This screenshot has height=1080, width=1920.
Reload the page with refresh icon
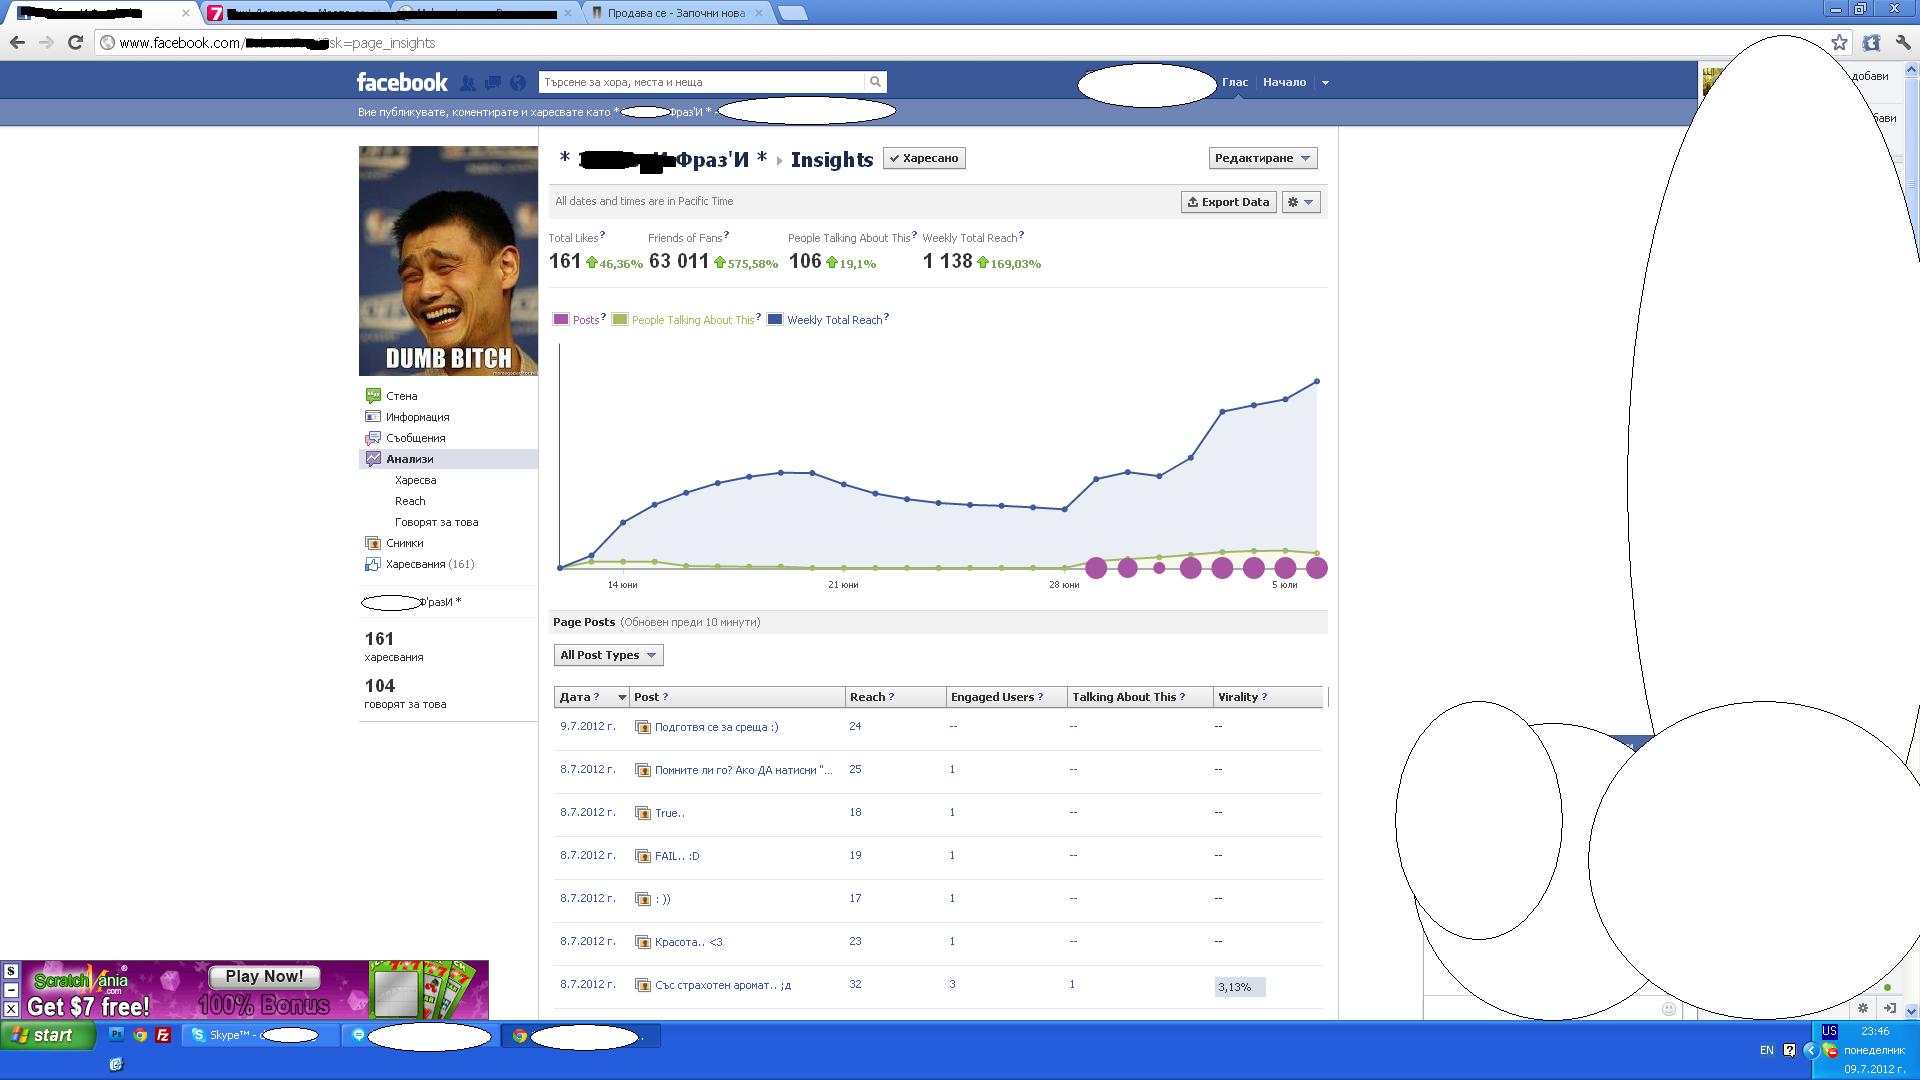[x=75, y=42]
